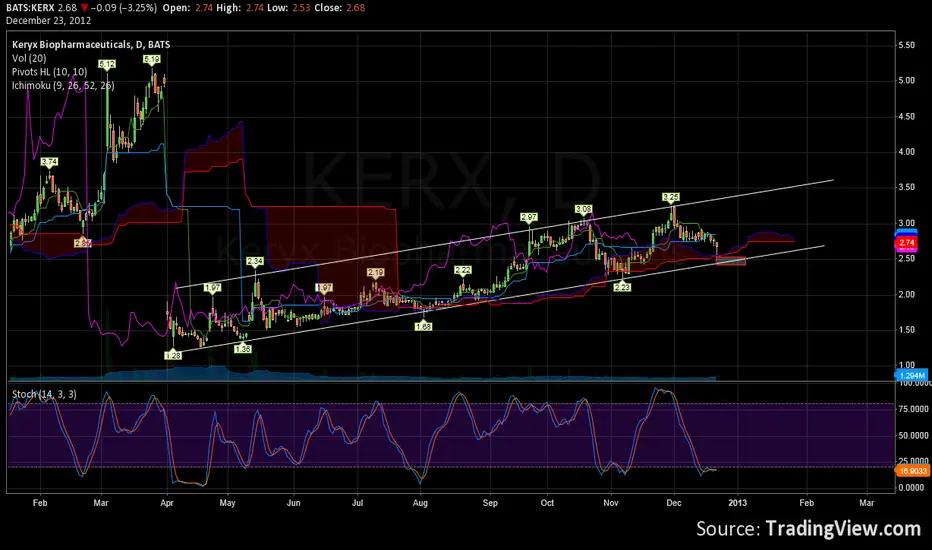Click the 75.0000 stochastic axis label
This screenshot has height=550, width=932.
[x=914, y=409]
